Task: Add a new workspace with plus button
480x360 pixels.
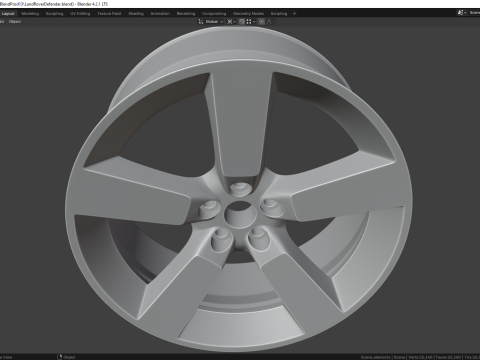Action: [294, 14]
